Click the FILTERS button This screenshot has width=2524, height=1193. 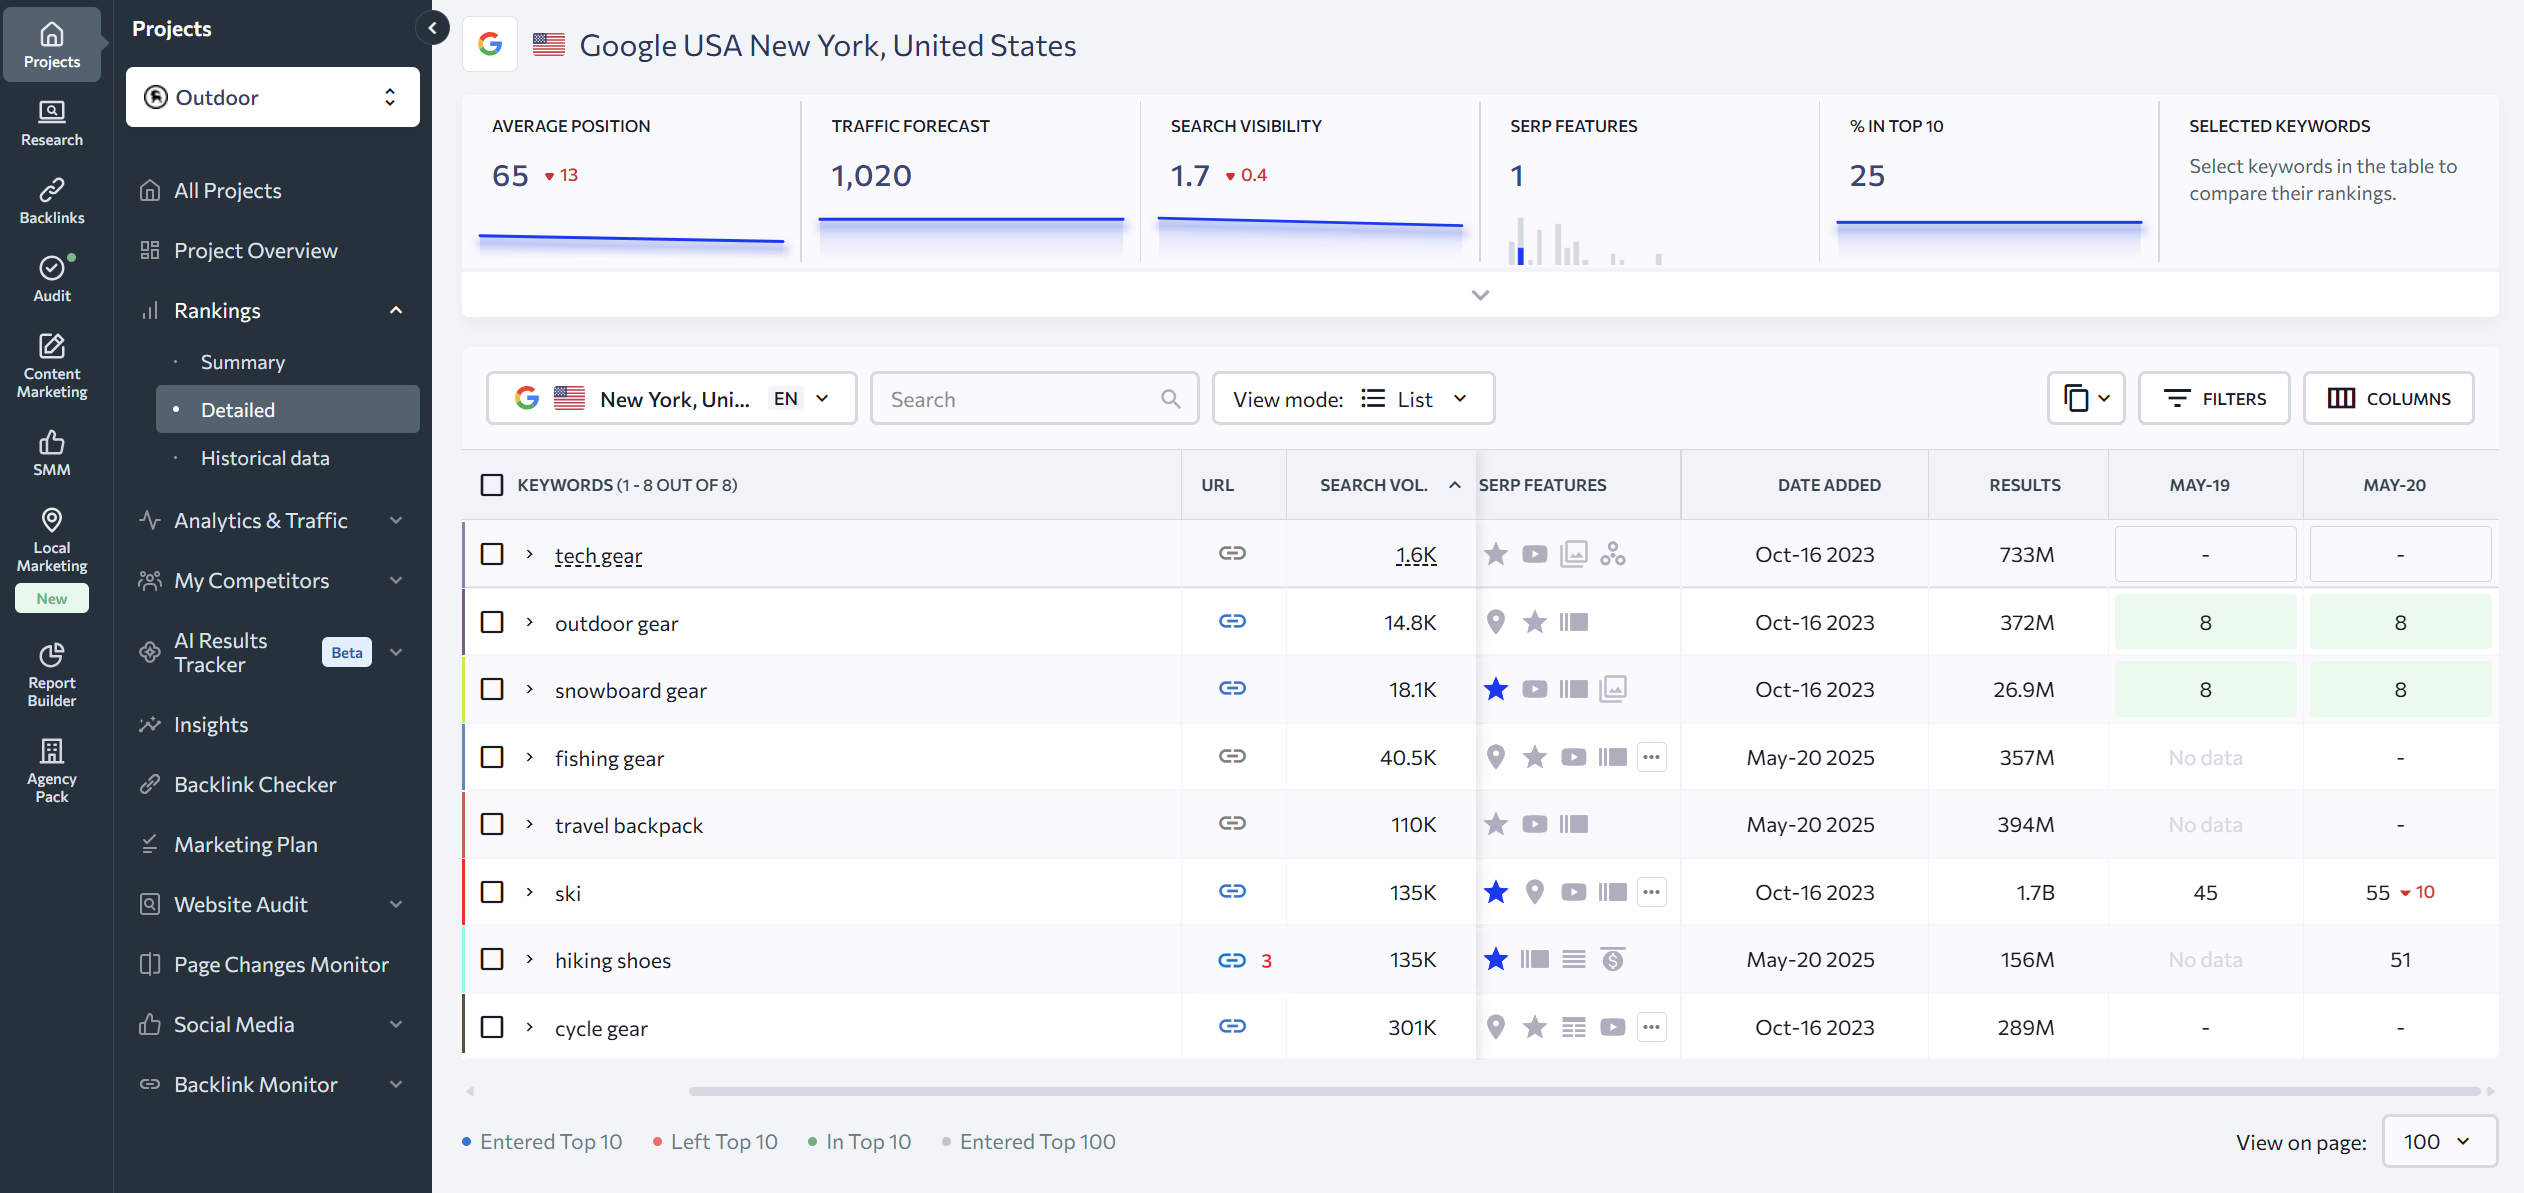[2214, 399]
